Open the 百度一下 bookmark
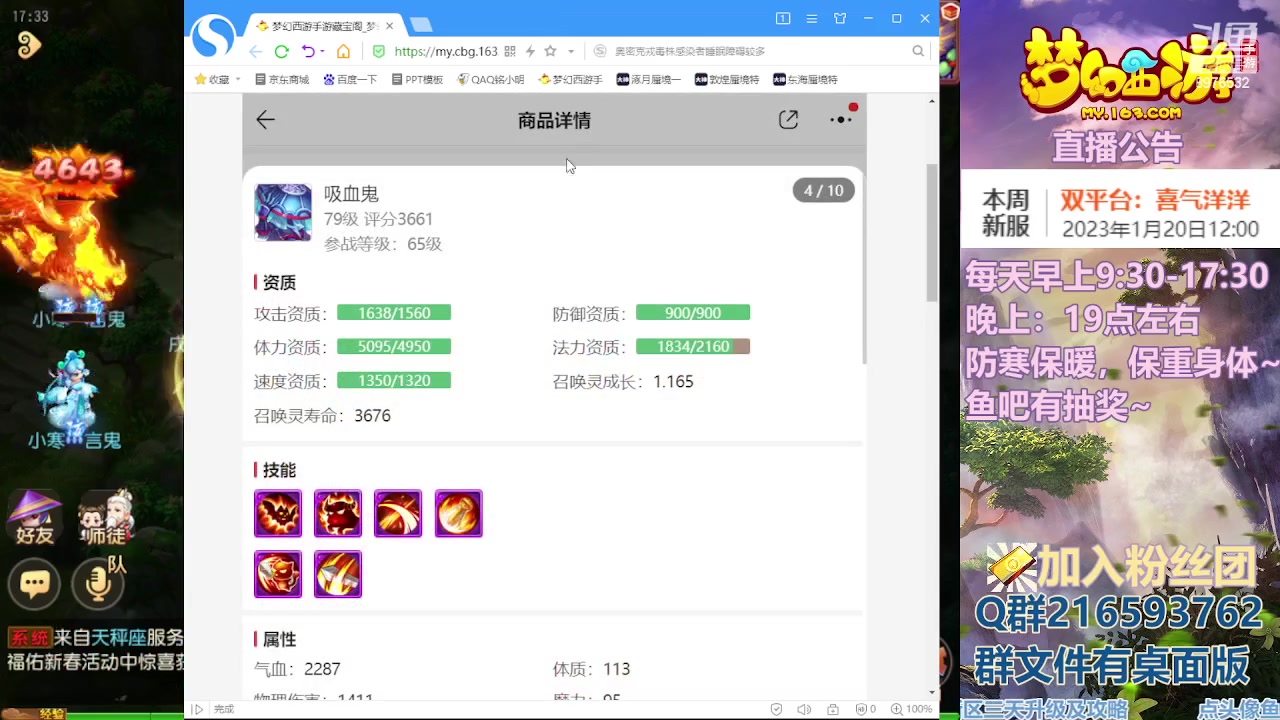The width and height of the screenshot is (1280, 720). 350,79
